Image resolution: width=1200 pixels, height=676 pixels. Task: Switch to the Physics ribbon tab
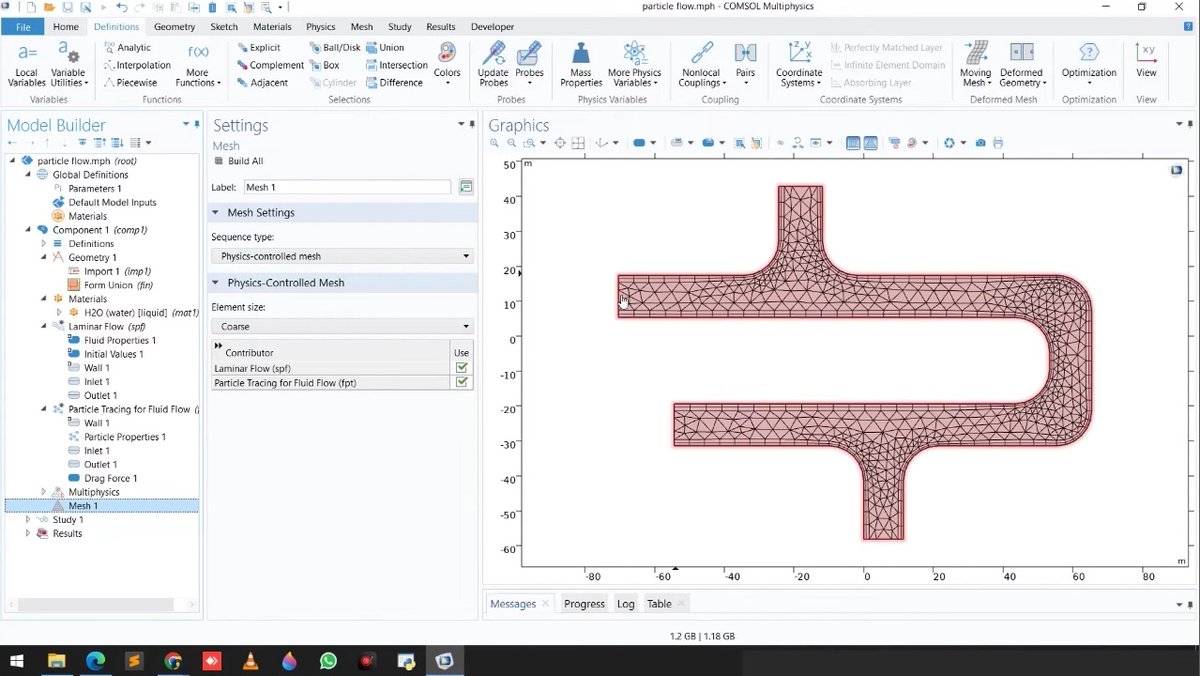coord(320,27)
